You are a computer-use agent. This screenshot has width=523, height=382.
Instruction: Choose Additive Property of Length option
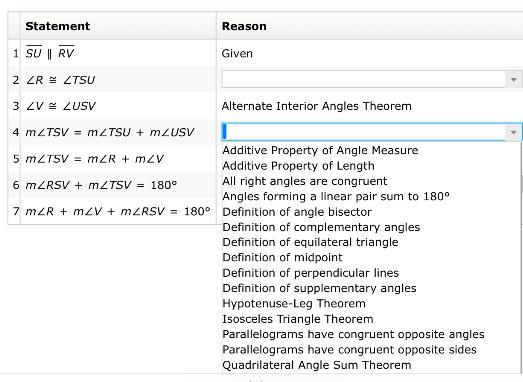pyautogui.click(x=299, y=166)
